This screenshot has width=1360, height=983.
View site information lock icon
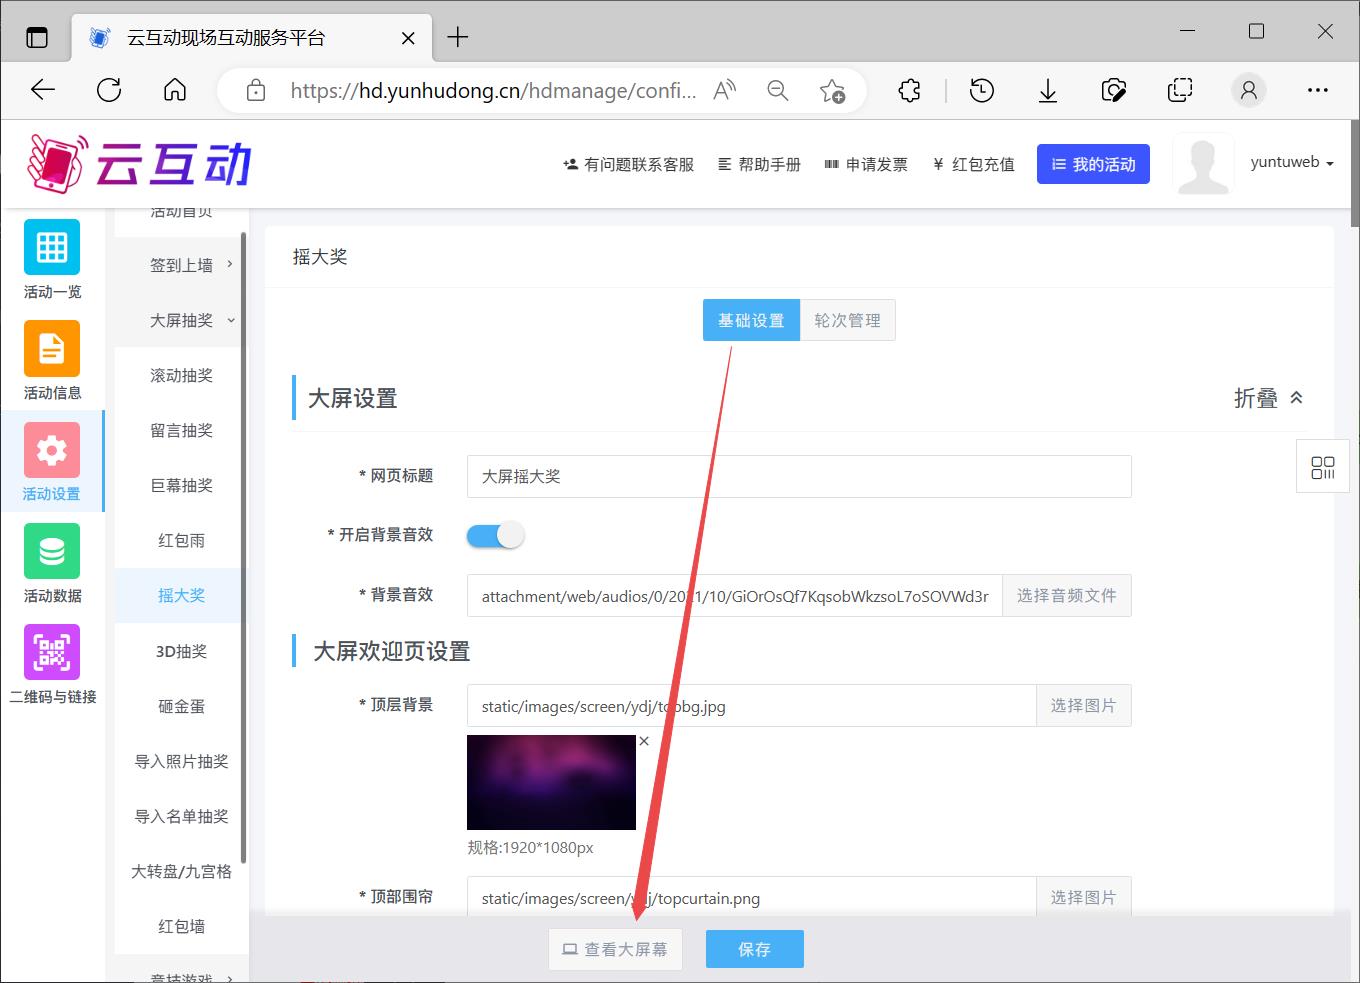tap(256, 90)
